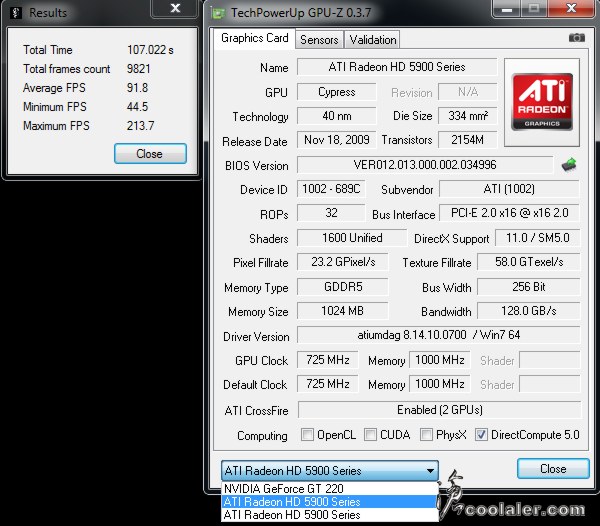Screen dimensions: 600x526
Task: Click the BIOS Version value field
Action: (x=425, y=165)
